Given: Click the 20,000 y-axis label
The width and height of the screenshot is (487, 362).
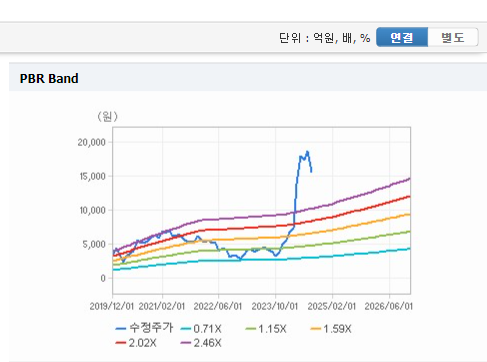Looking at the screenshot, I should 91,143.
